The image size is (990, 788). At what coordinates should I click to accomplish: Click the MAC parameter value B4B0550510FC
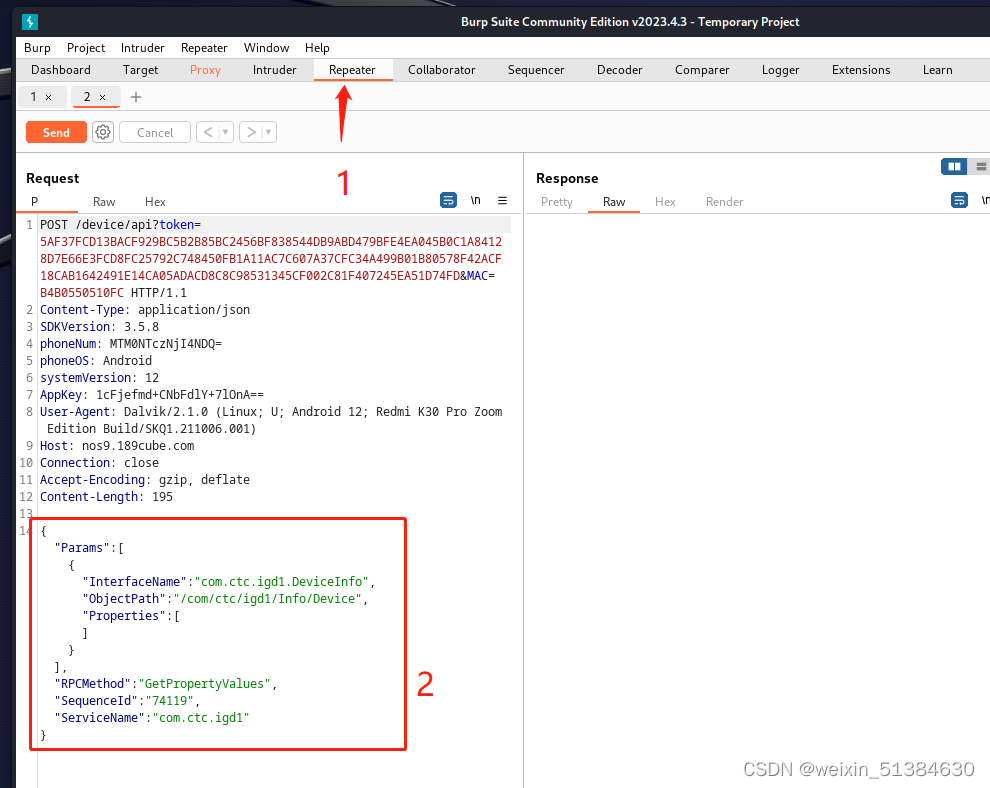tap(82, 293)
